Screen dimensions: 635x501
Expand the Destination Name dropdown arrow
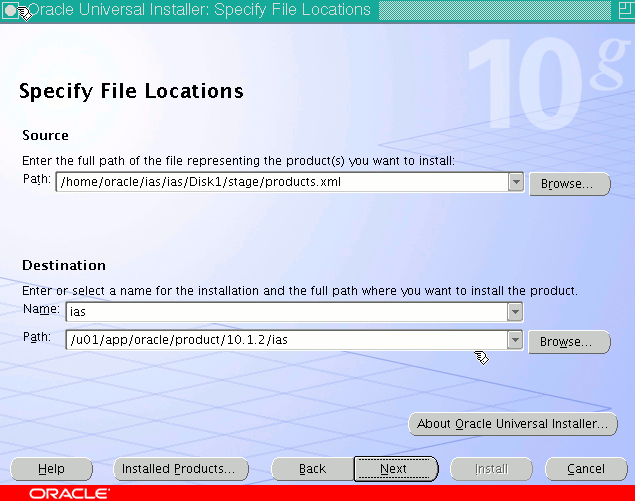point(515,312)
